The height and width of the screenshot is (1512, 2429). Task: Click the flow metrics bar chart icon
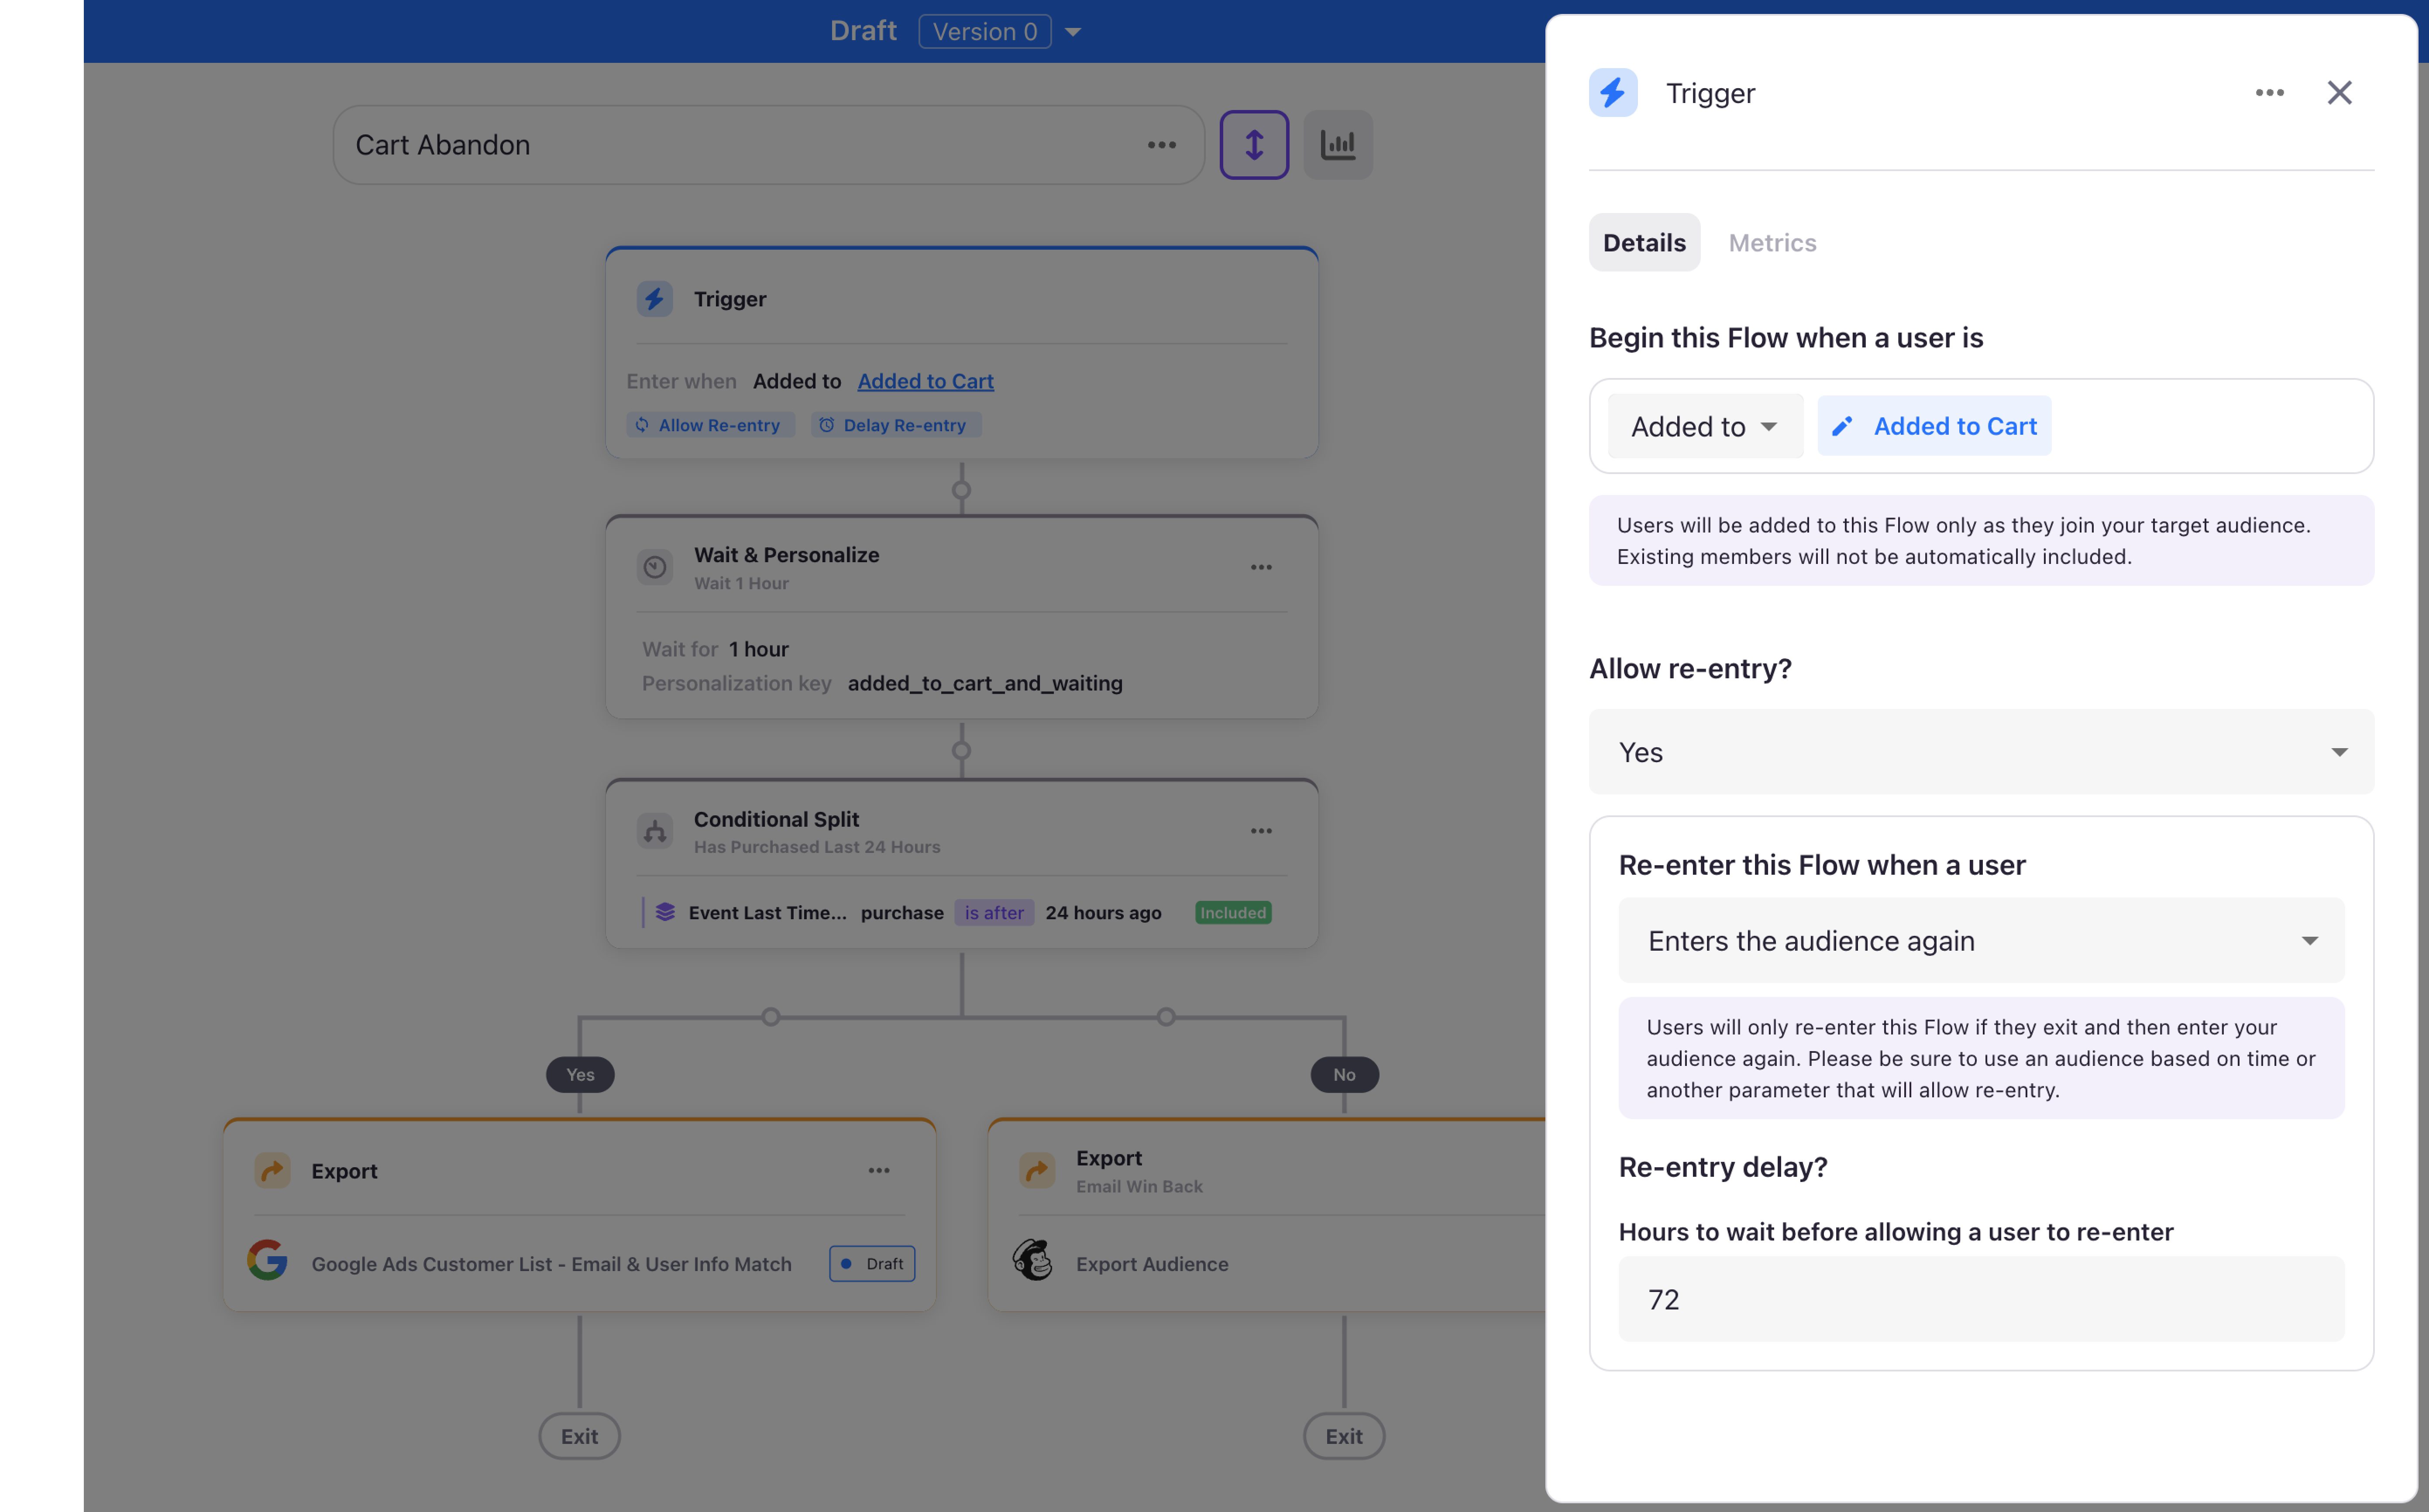(1338, 145)
